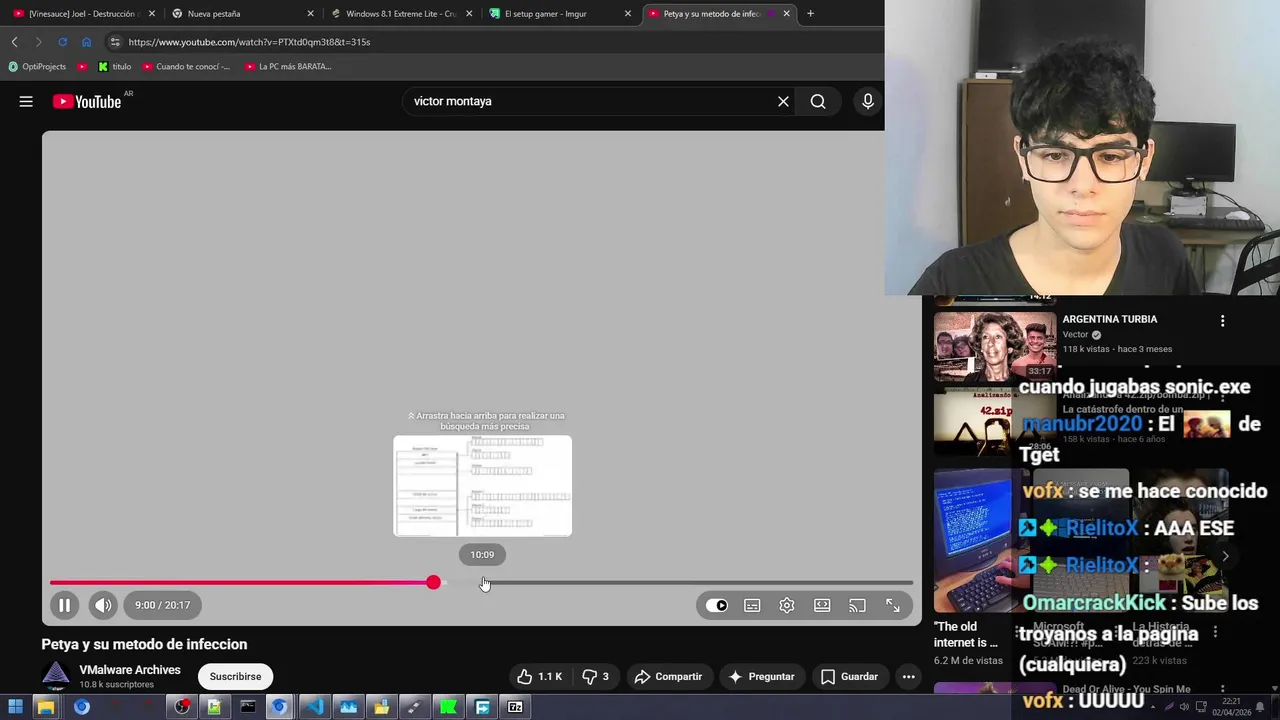The width and height of the screenshot is (1280, 720).
Task: Open a new browser tab with the plus icon
Action: [x=810, y=14]
